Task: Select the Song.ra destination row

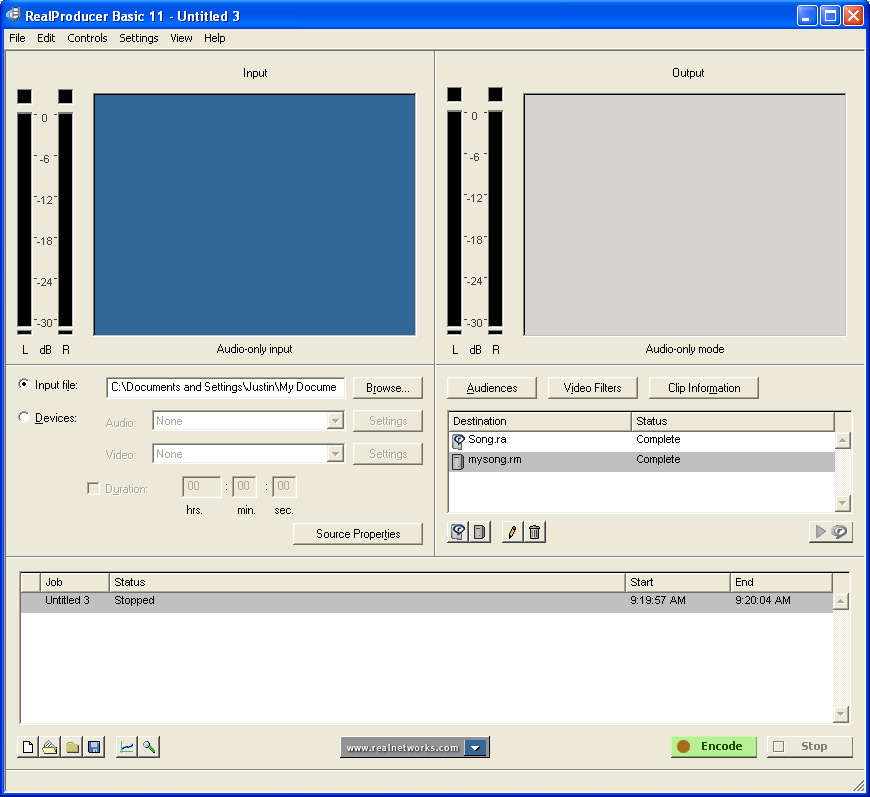Action: 641,441
